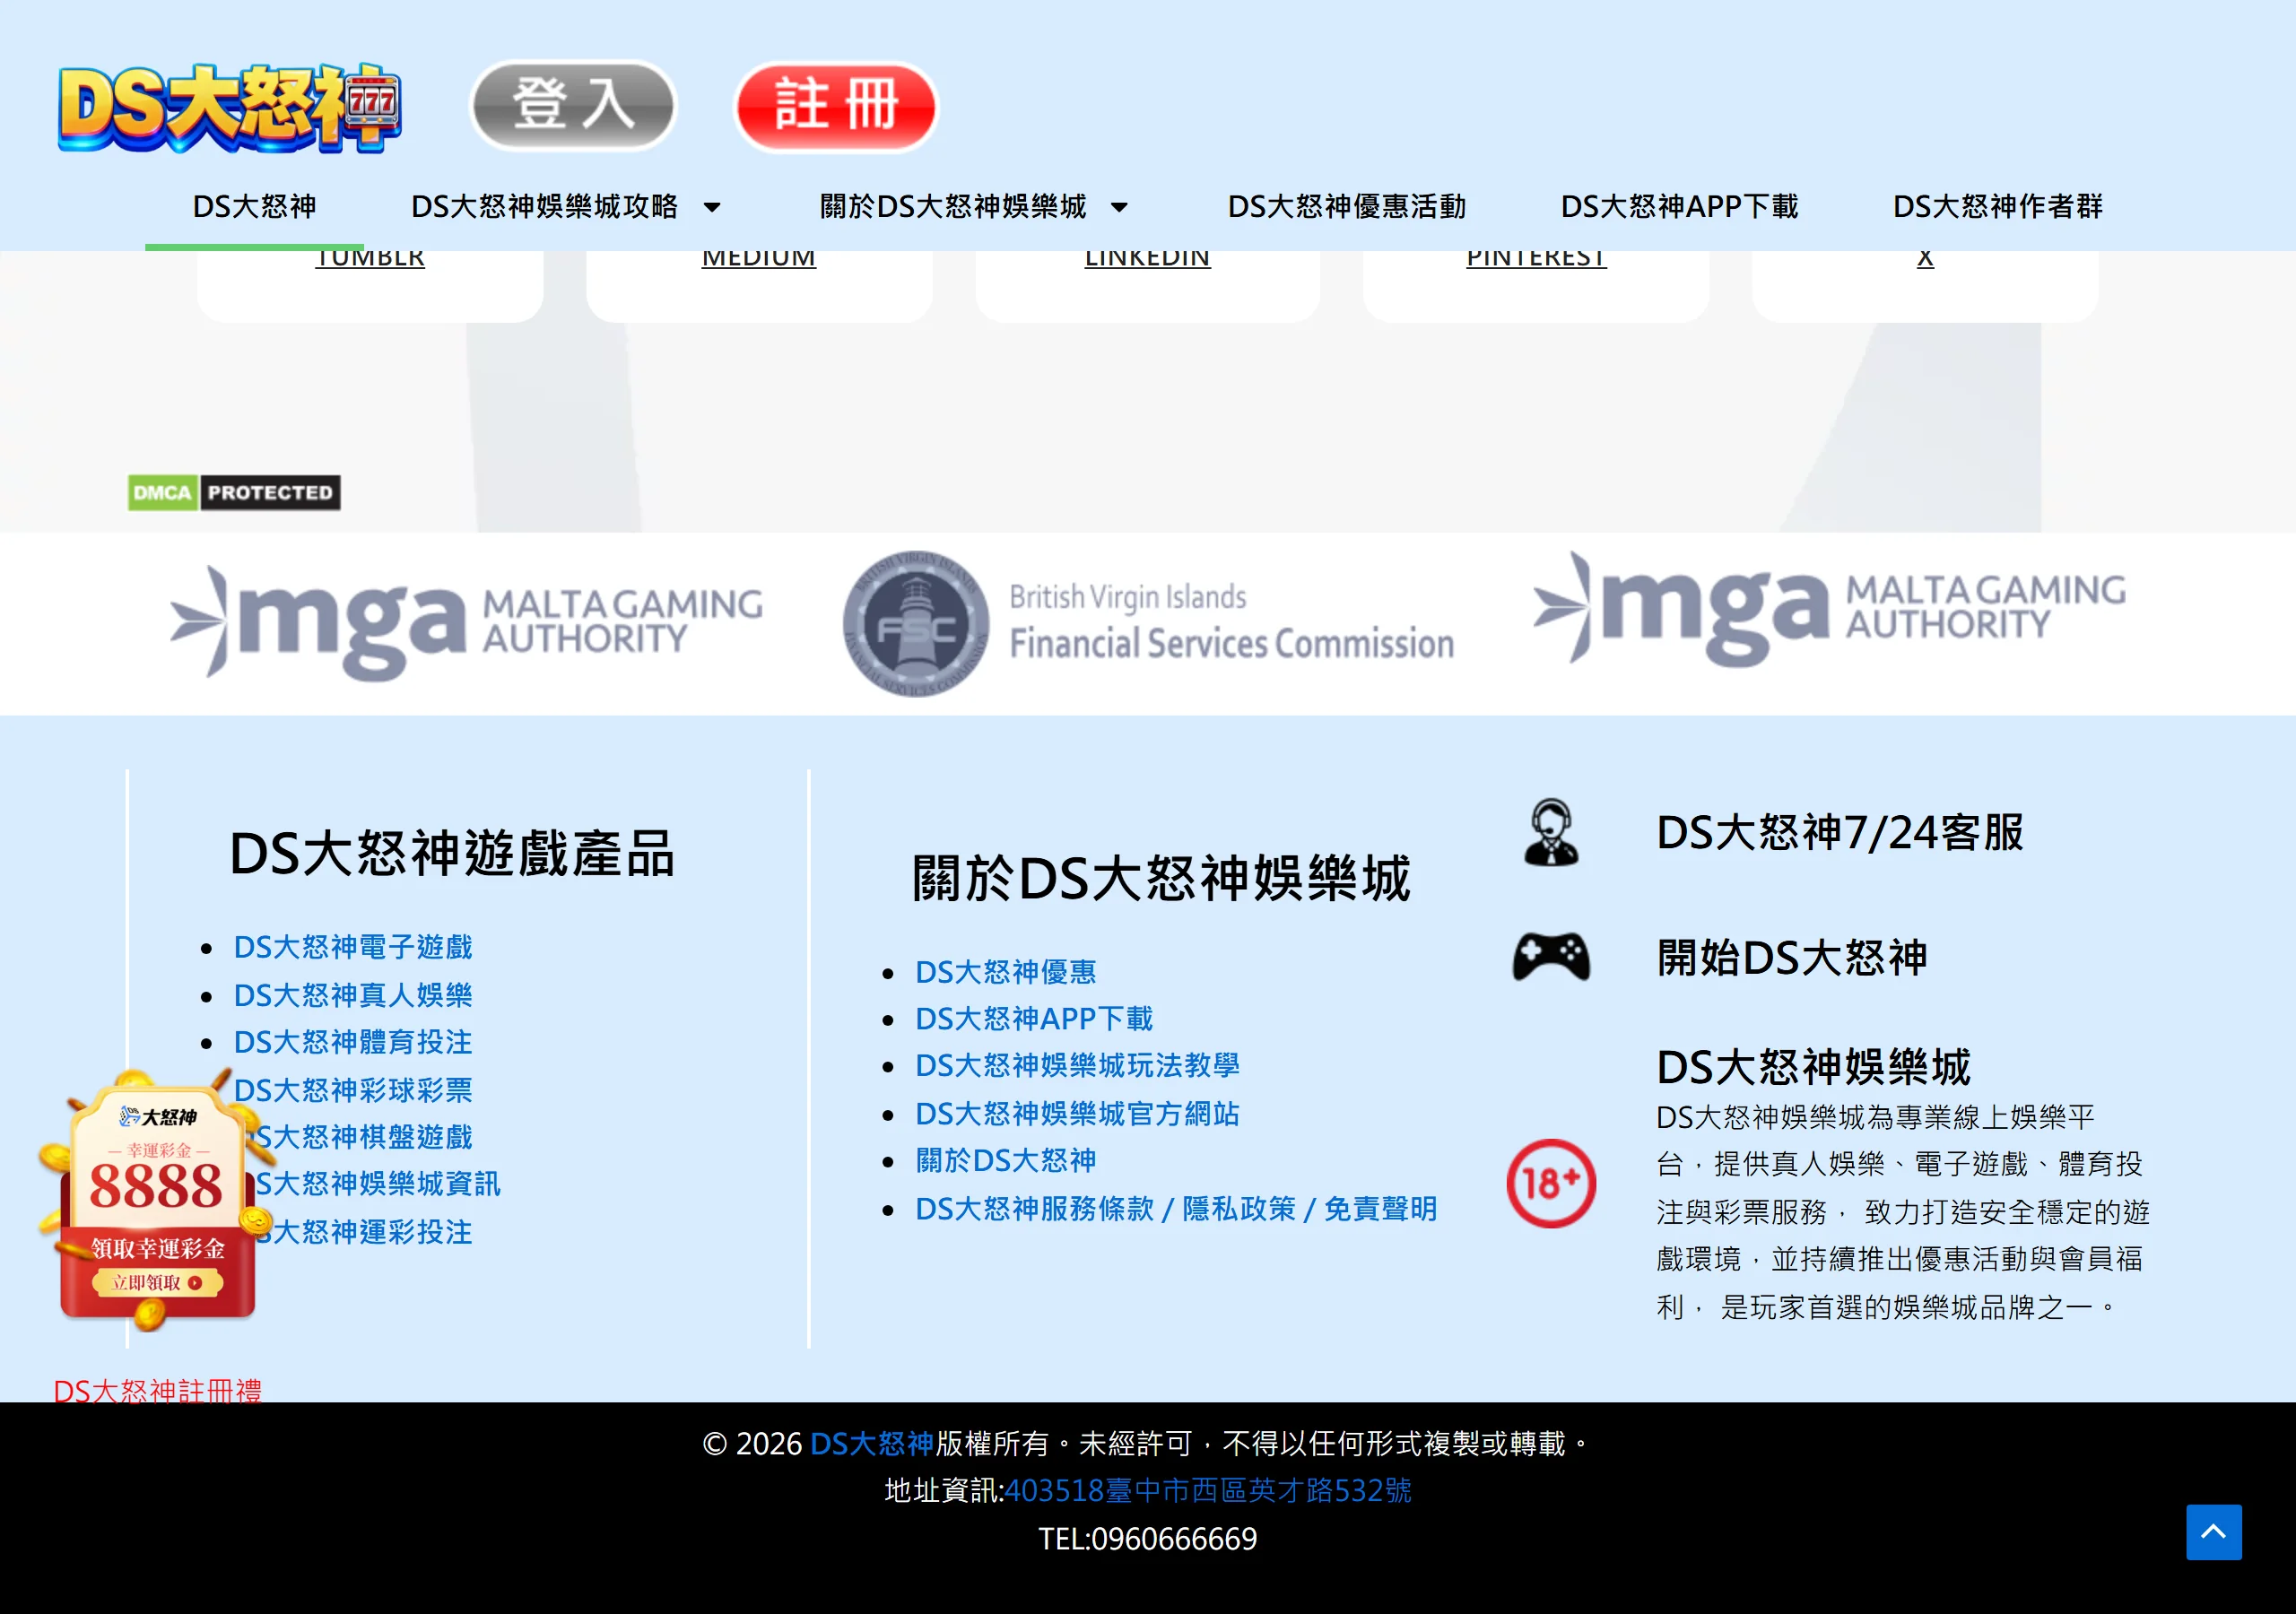Open the 關於DS大怒神娛樂城 menu item
This screenshot has width=2296, height=1614.
coord(953,207)
